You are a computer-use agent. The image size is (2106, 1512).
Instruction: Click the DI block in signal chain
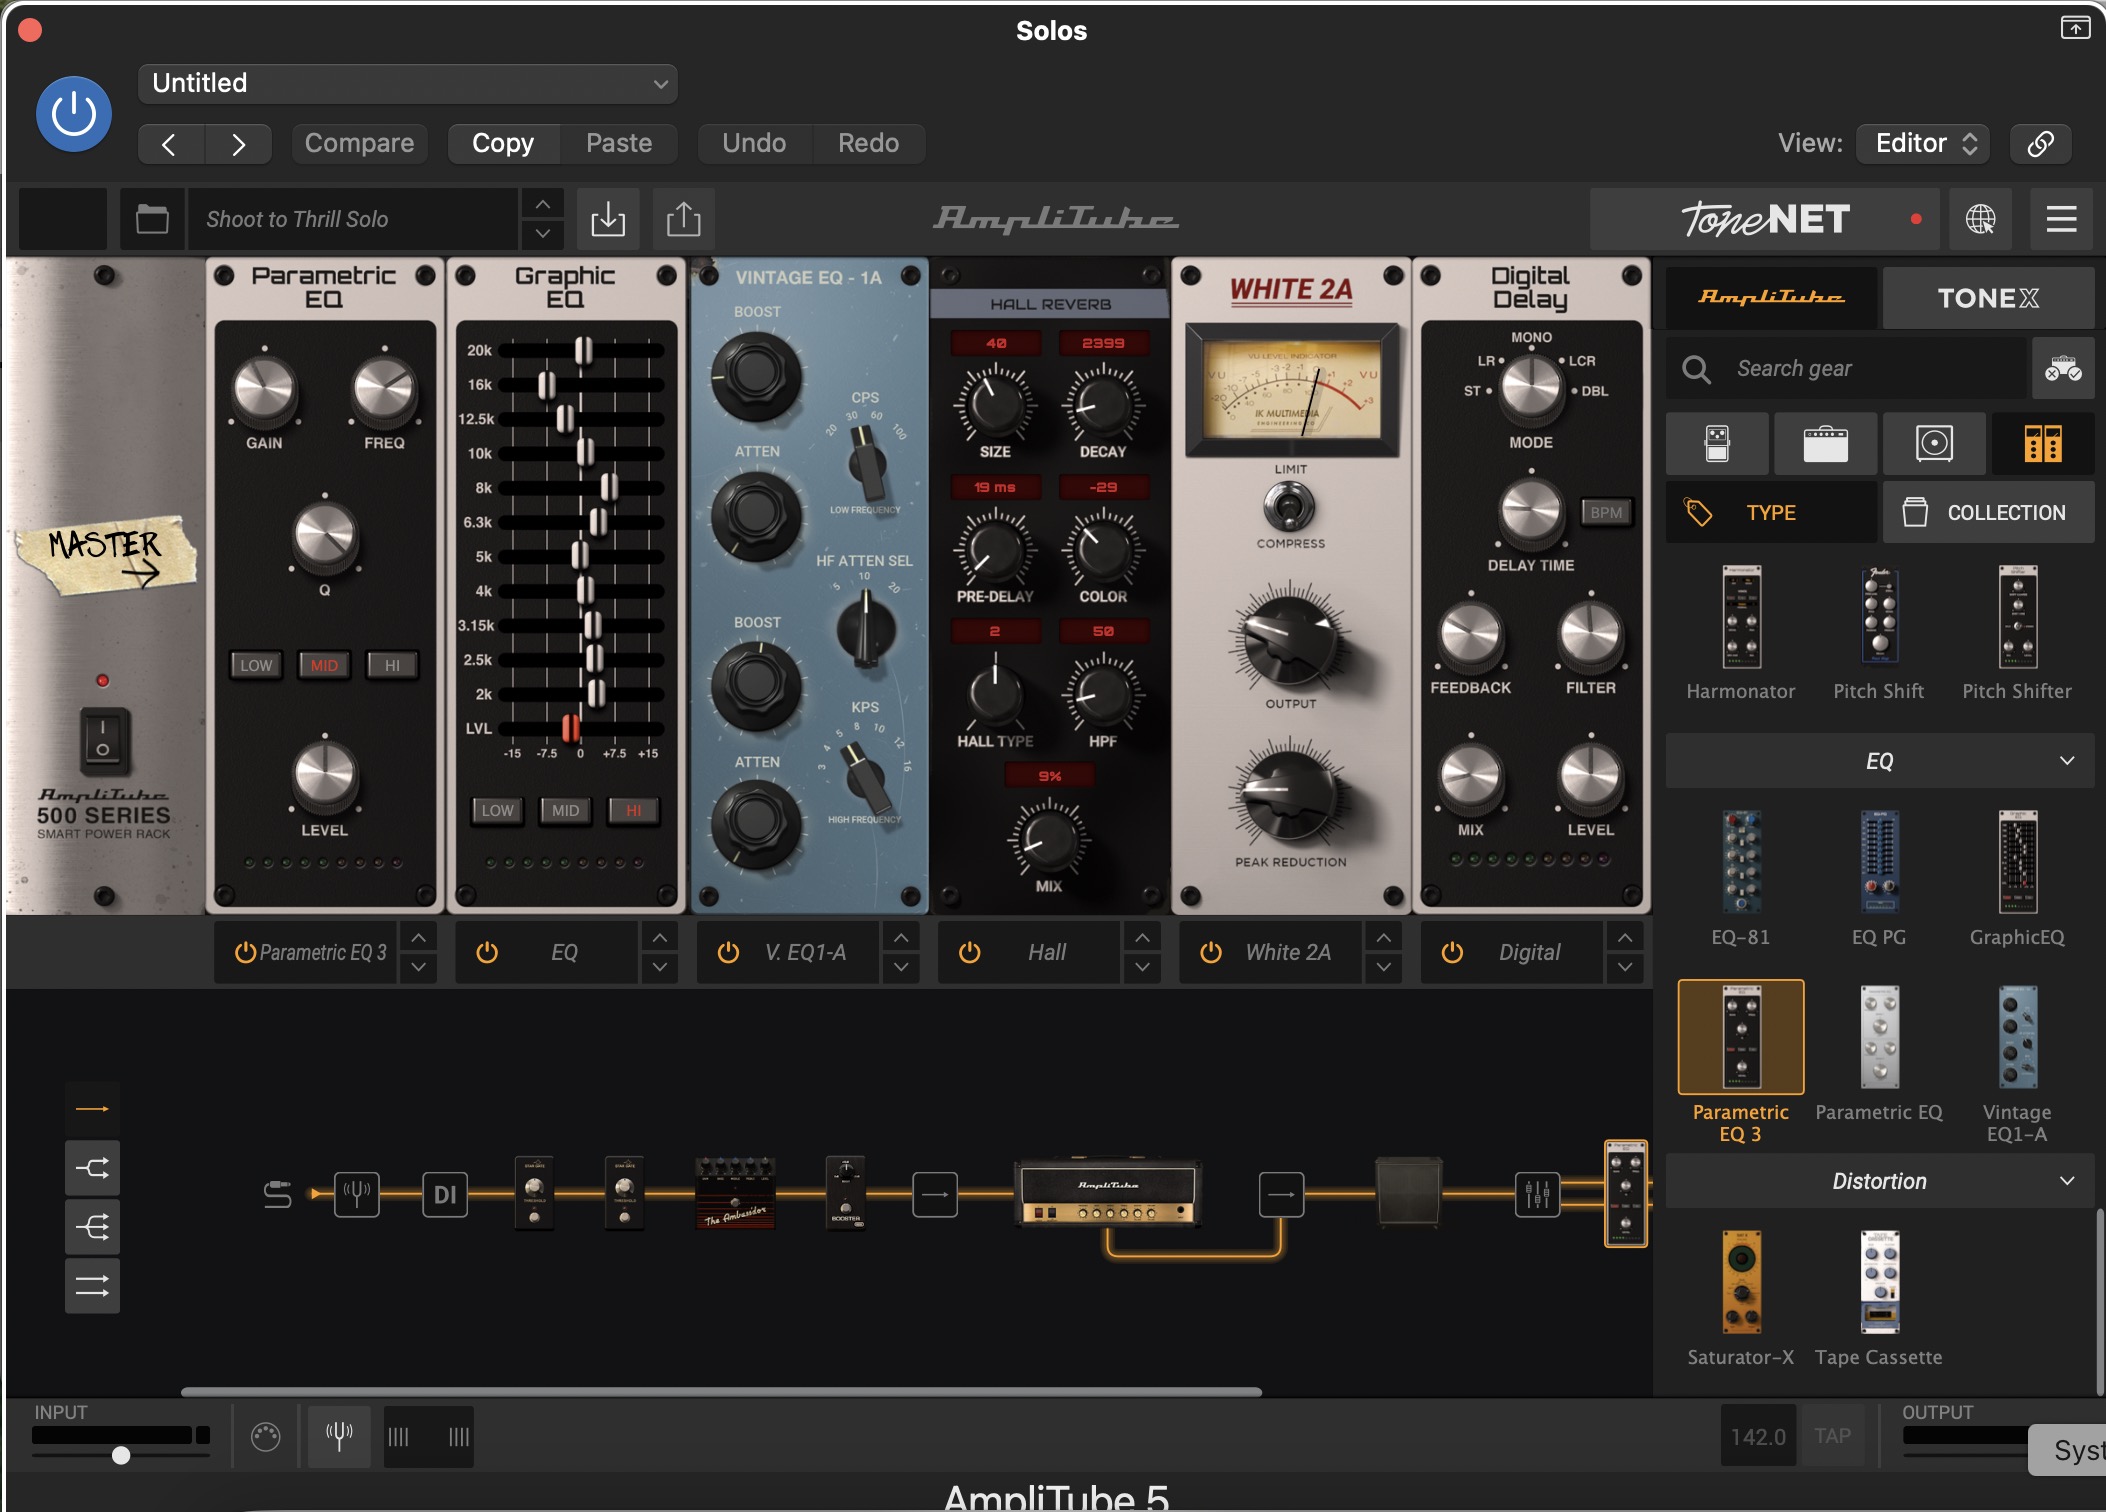[445, 1194]
